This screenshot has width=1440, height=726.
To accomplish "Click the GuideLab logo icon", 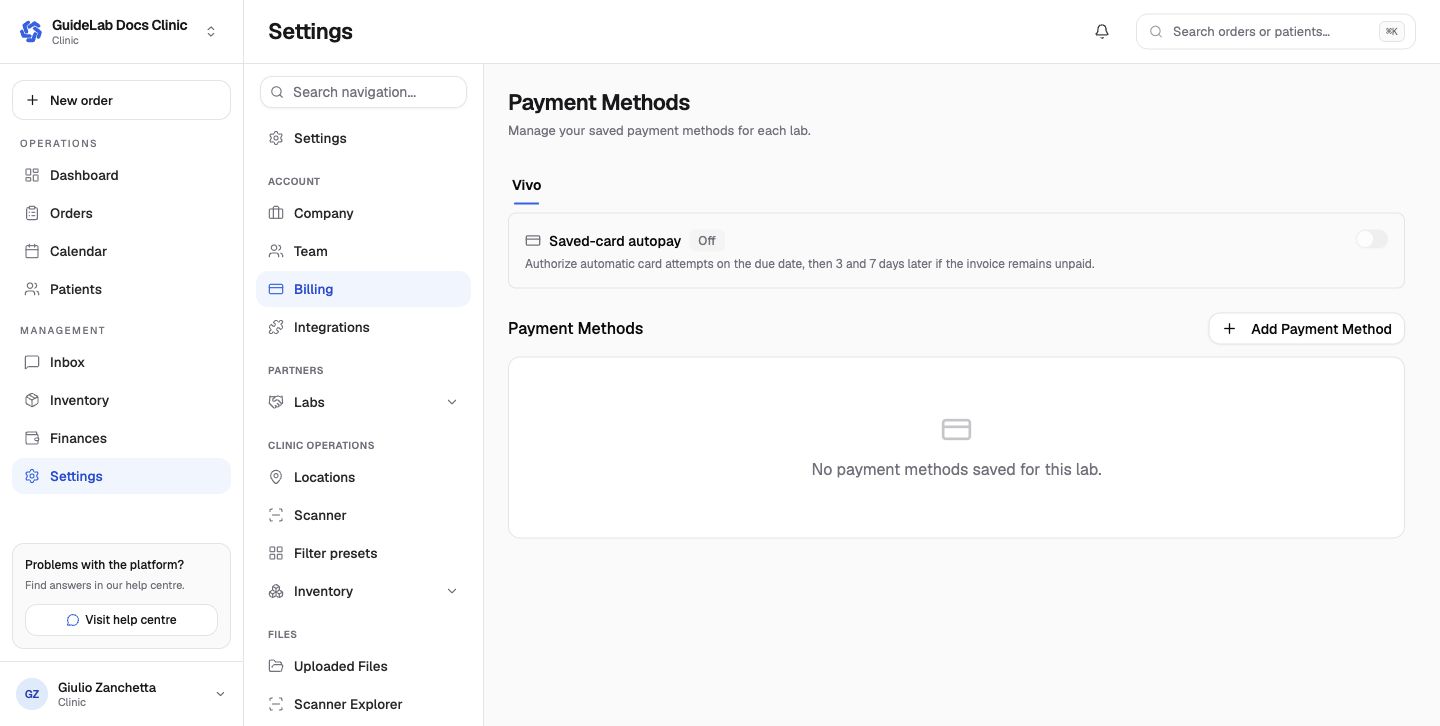I will pos(31,31).
